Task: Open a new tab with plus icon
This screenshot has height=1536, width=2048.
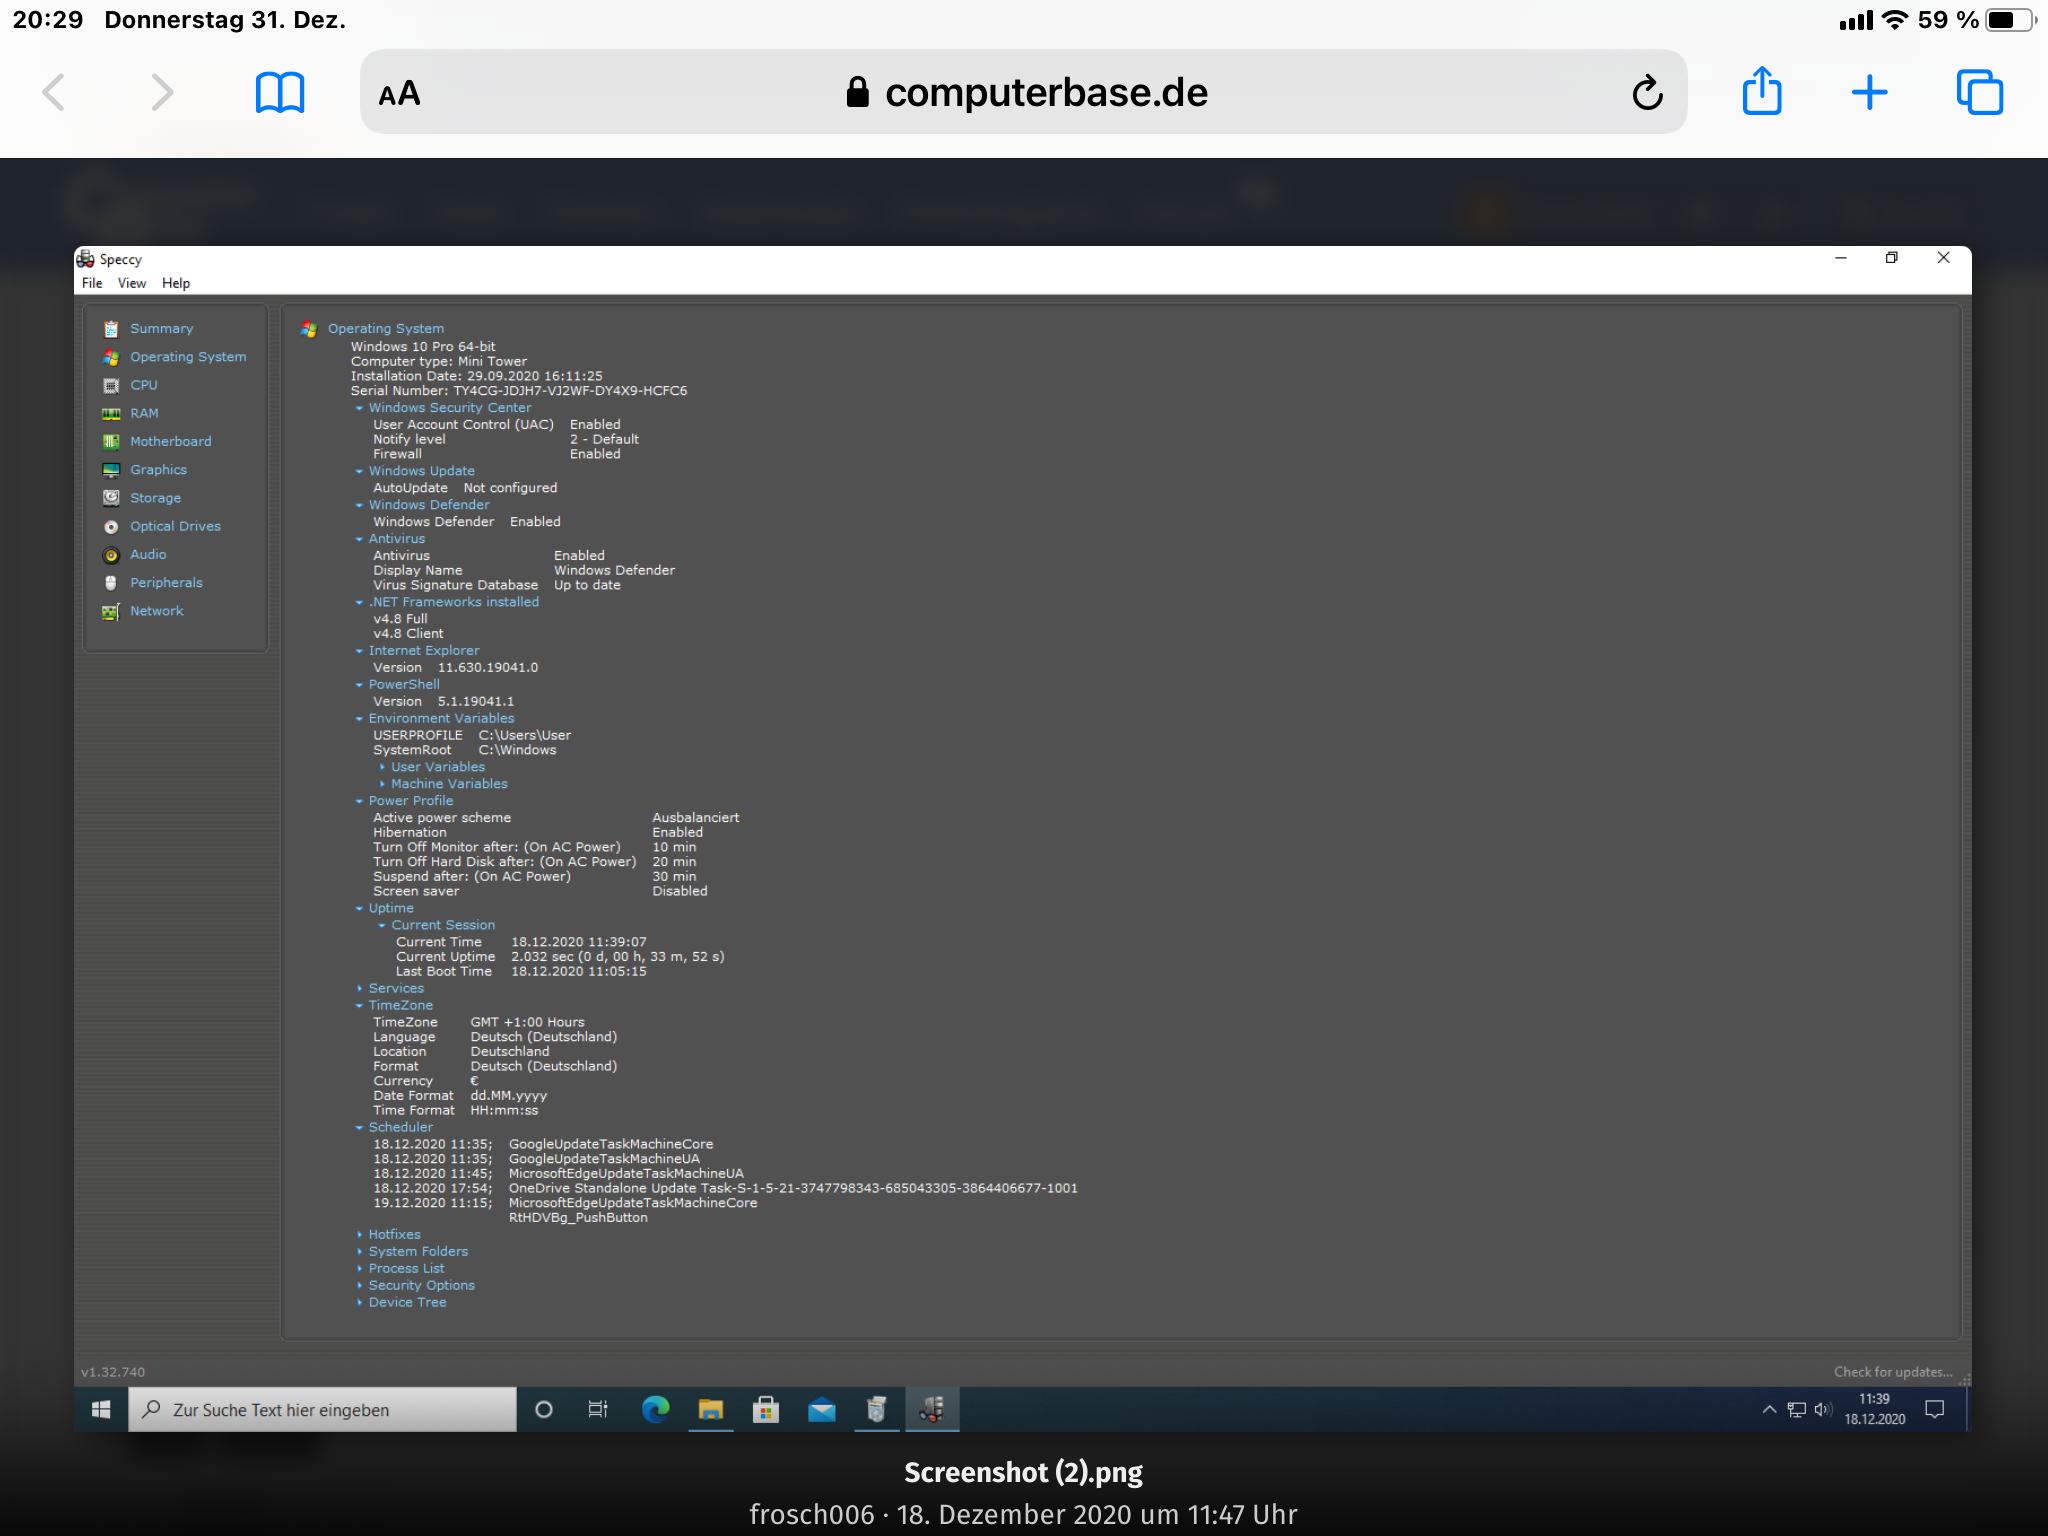Action: 1868,93
